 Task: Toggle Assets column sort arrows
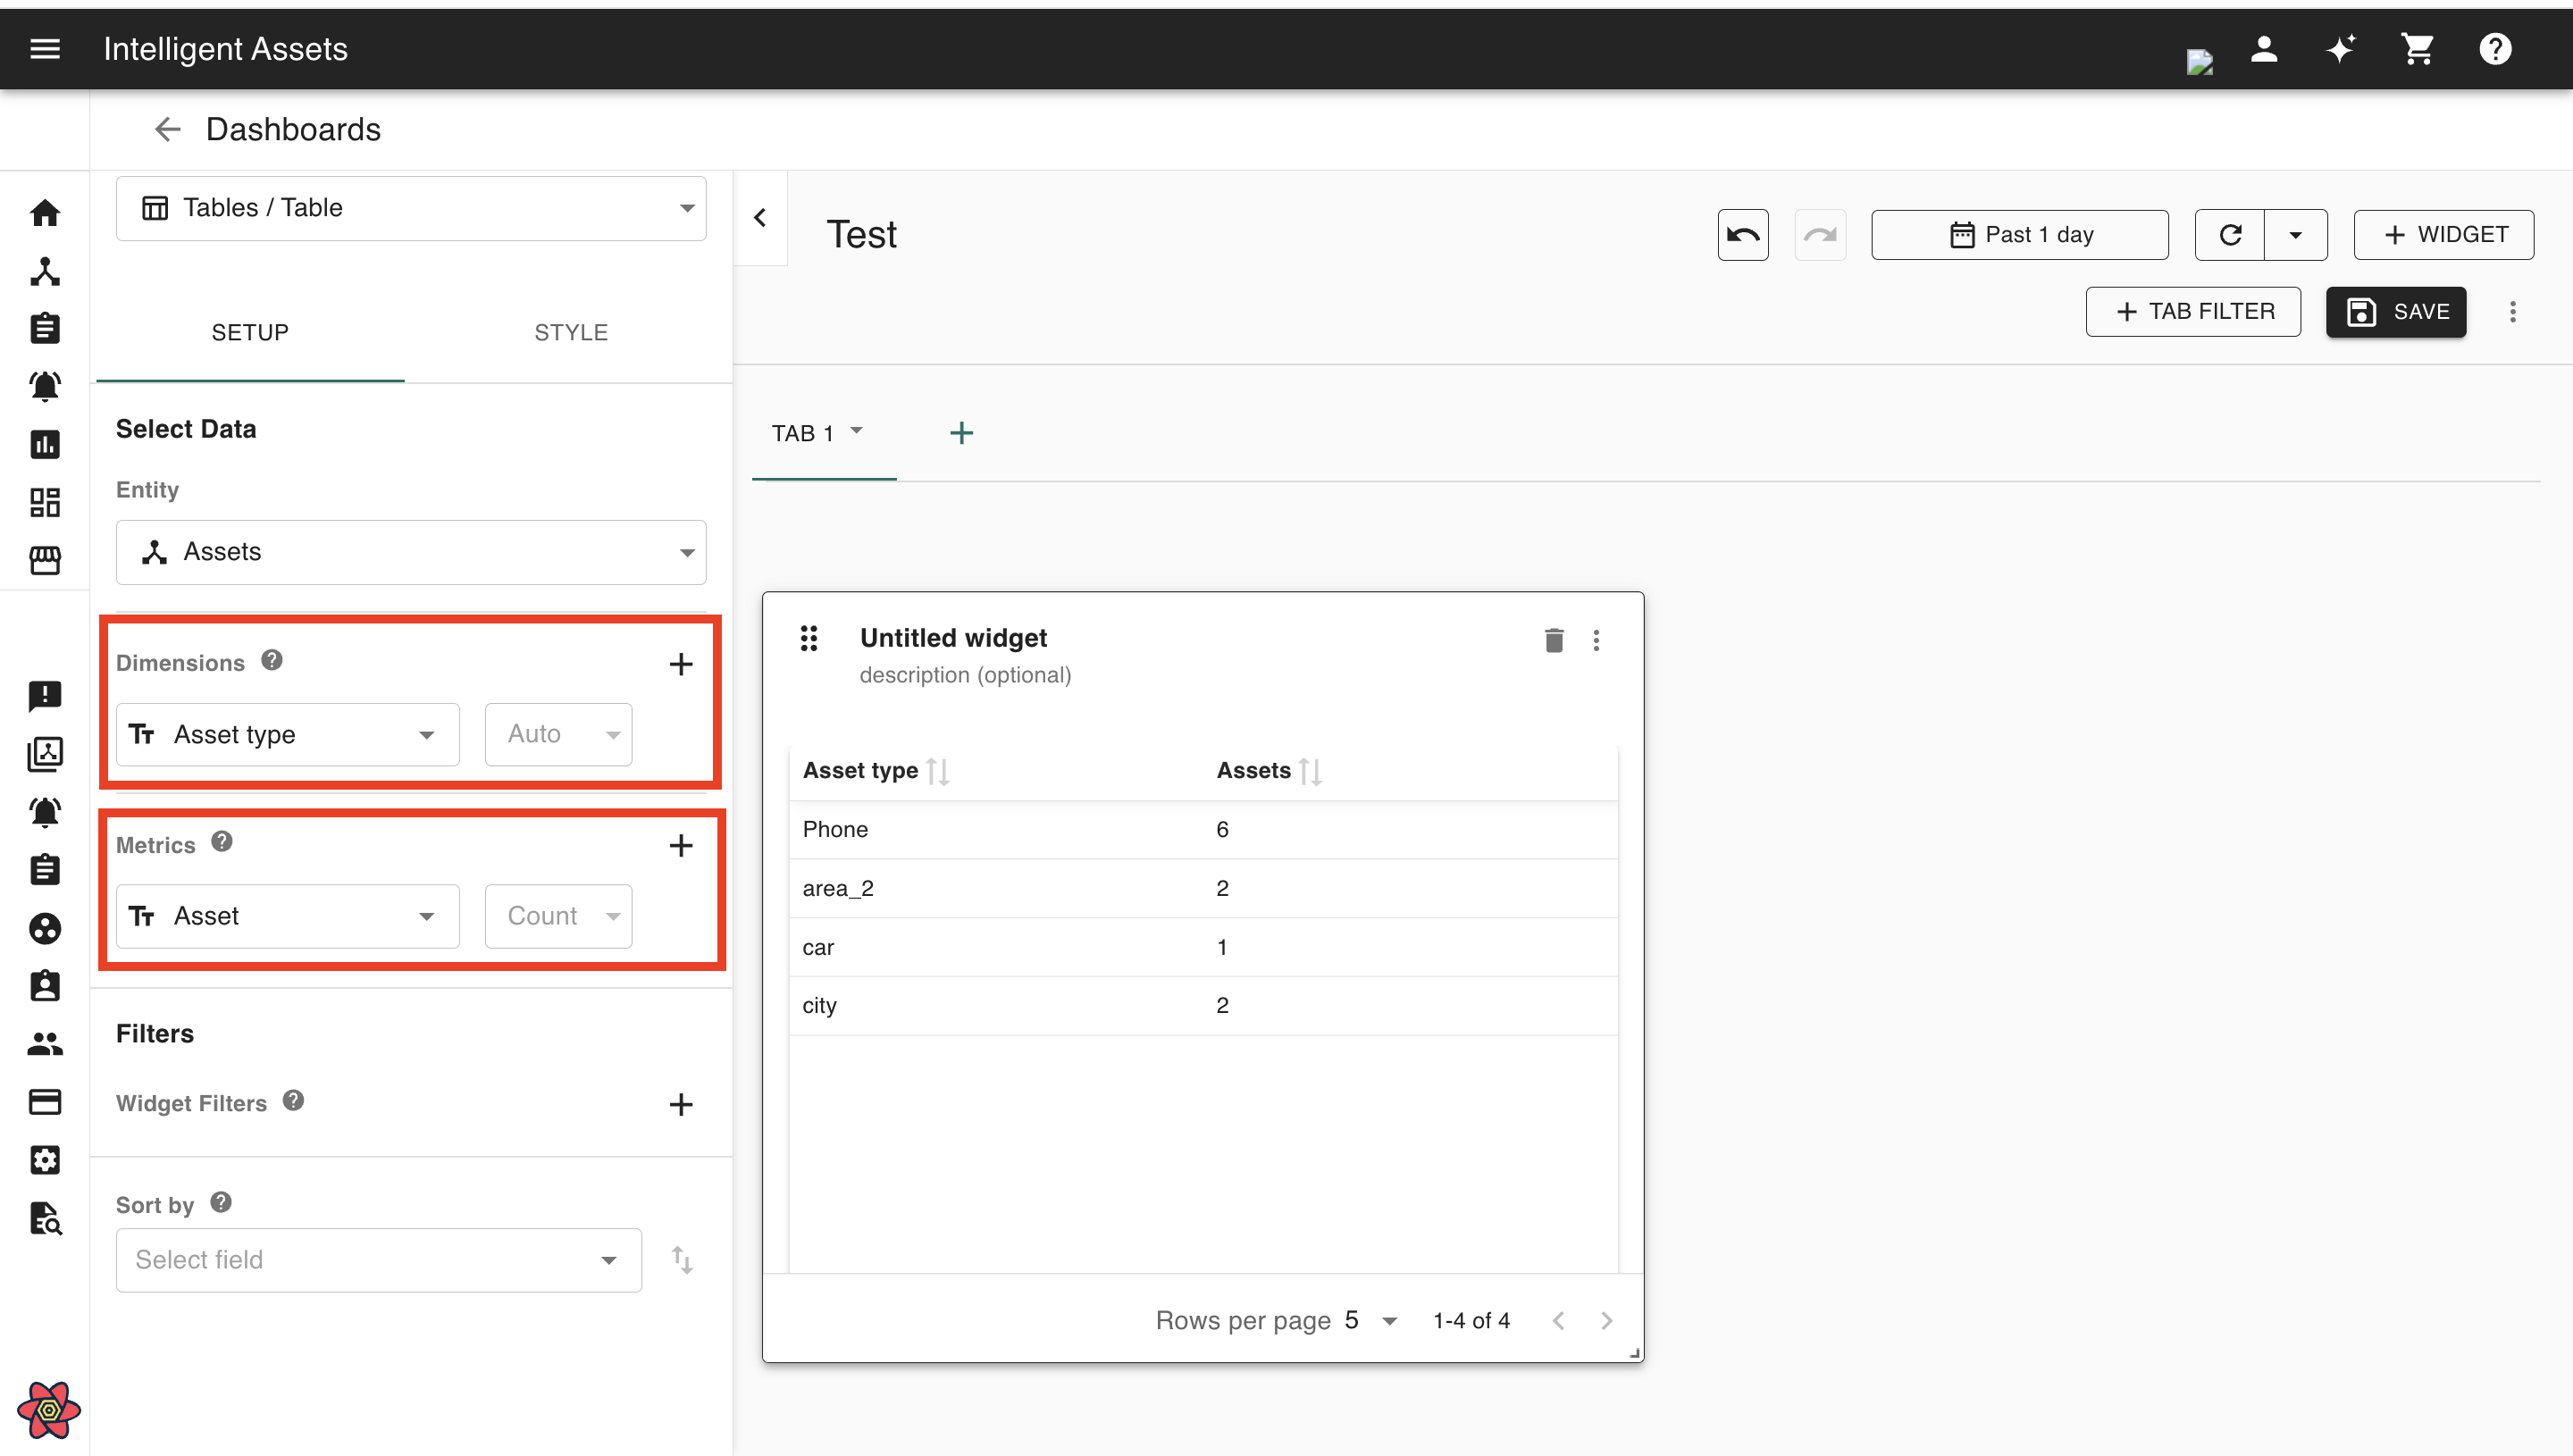click(x=1310, y=771)
